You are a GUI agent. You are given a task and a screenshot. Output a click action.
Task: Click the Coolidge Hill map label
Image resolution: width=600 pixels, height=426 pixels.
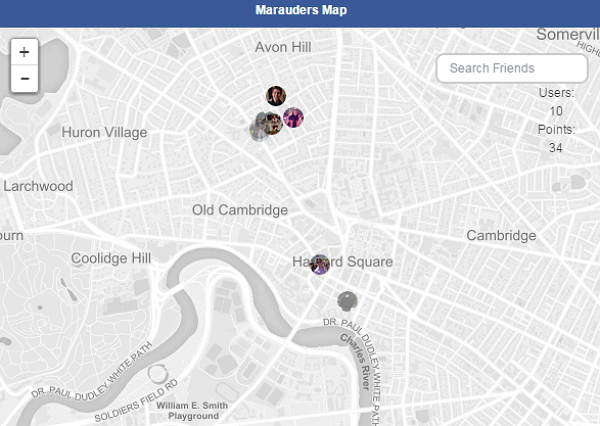pos(111,258)
